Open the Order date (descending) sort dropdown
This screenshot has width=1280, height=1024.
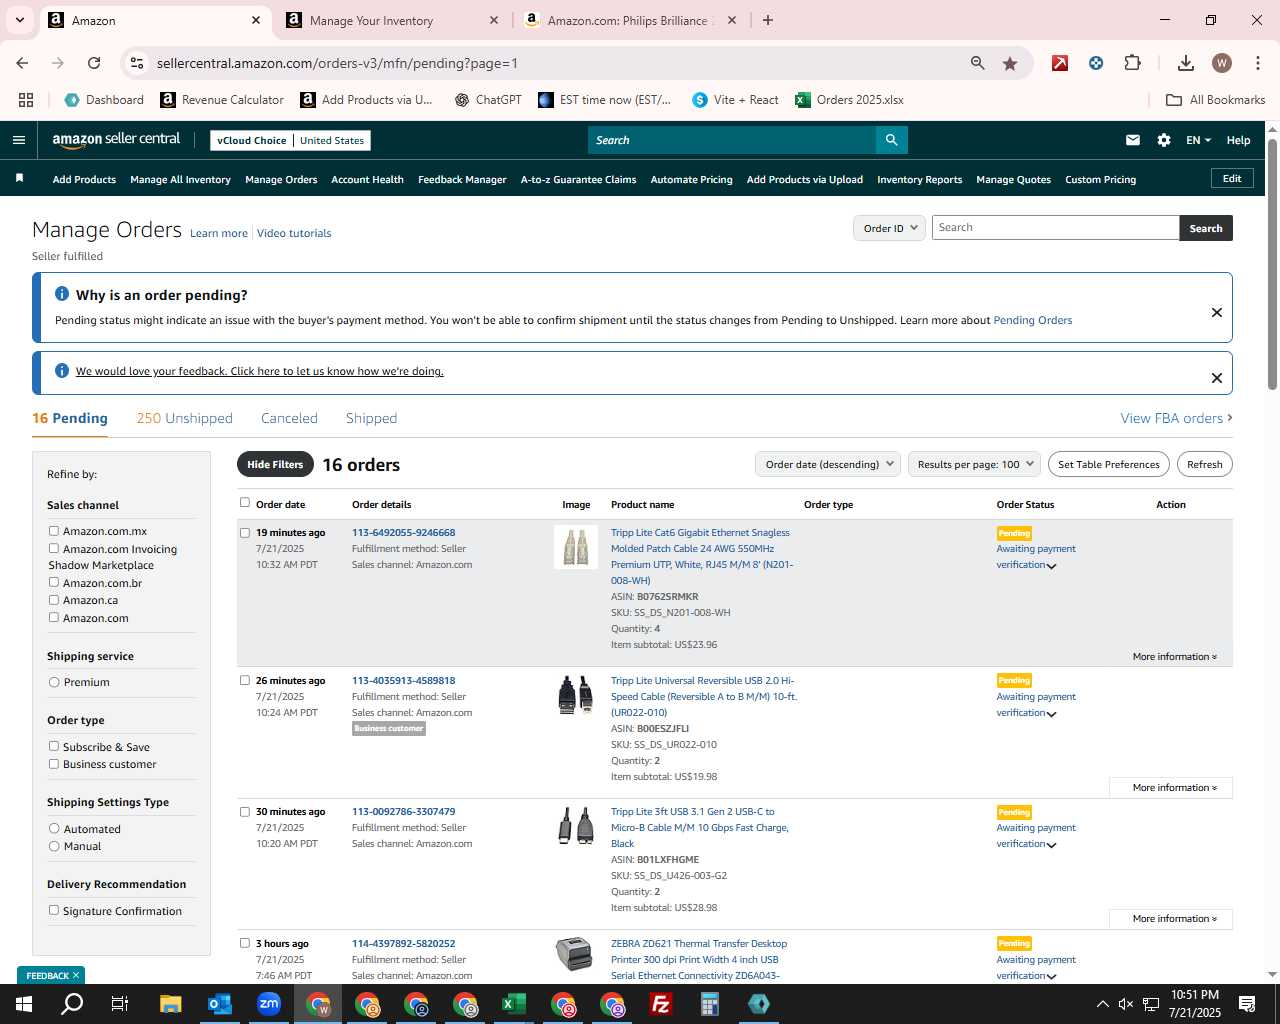point(829,464)
